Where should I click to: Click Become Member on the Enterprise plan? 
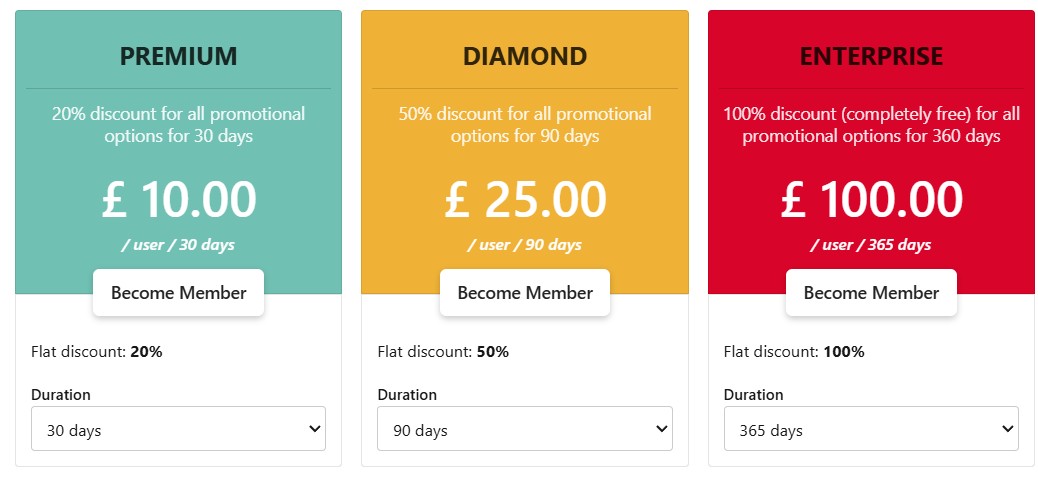[x=871, y=293]
